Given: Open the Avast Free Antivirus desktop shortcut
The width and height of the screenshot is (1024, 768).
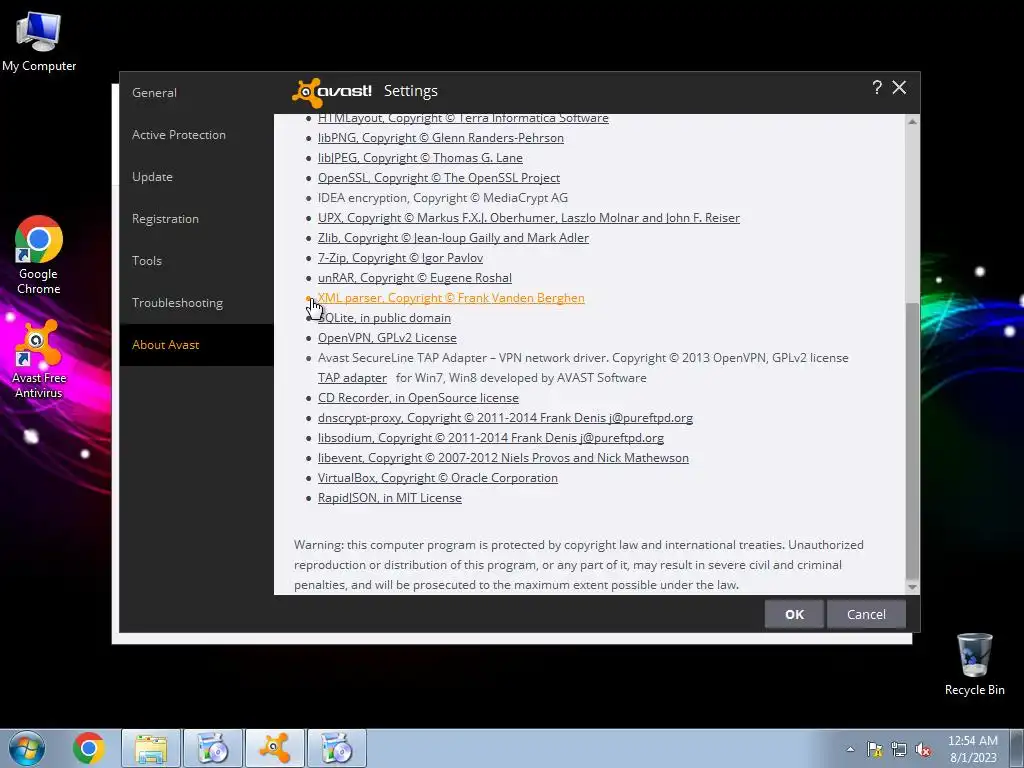Looking at the screenshot, I should pos(39,359).
